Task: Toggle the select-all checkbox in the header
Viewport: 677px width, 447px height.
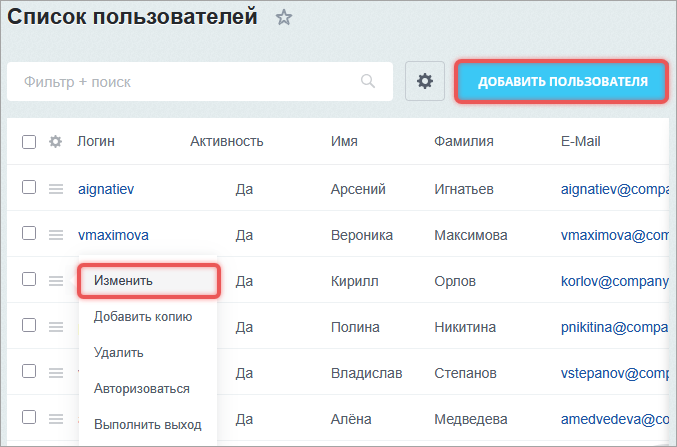Action: tap(29, 142)
